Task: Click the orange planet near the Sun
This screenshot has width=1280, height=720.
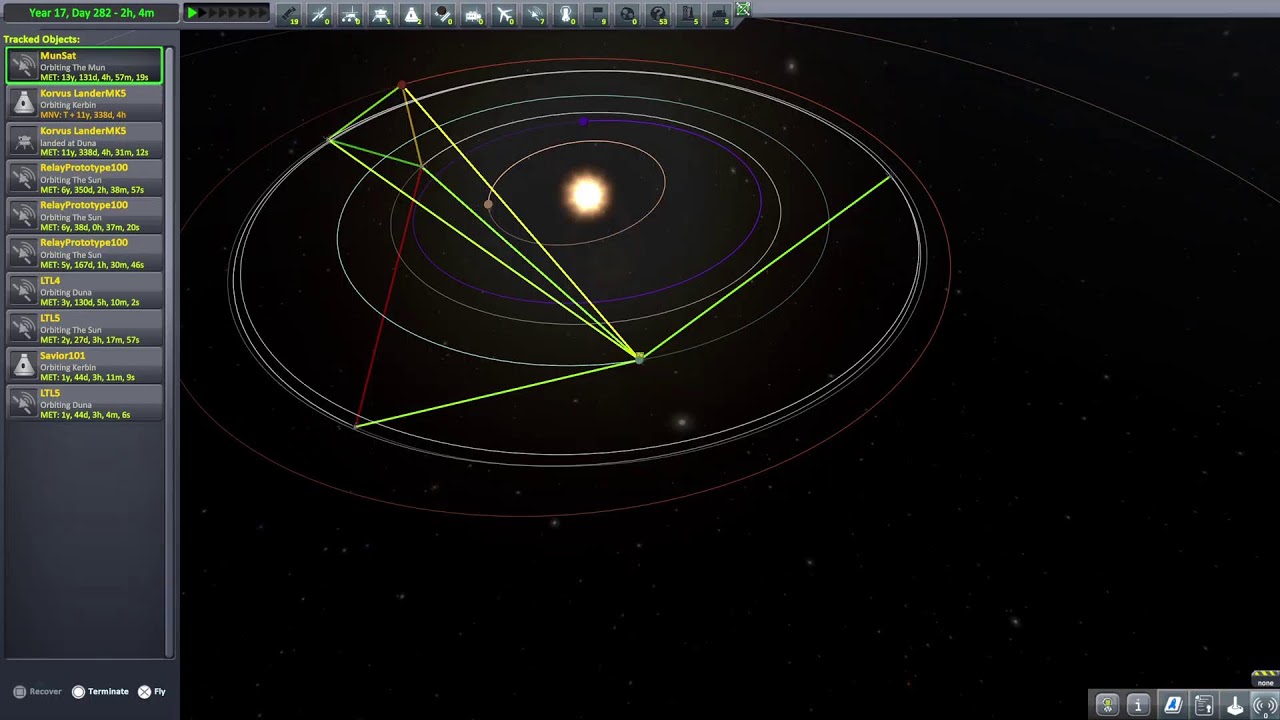Action: 488,204
